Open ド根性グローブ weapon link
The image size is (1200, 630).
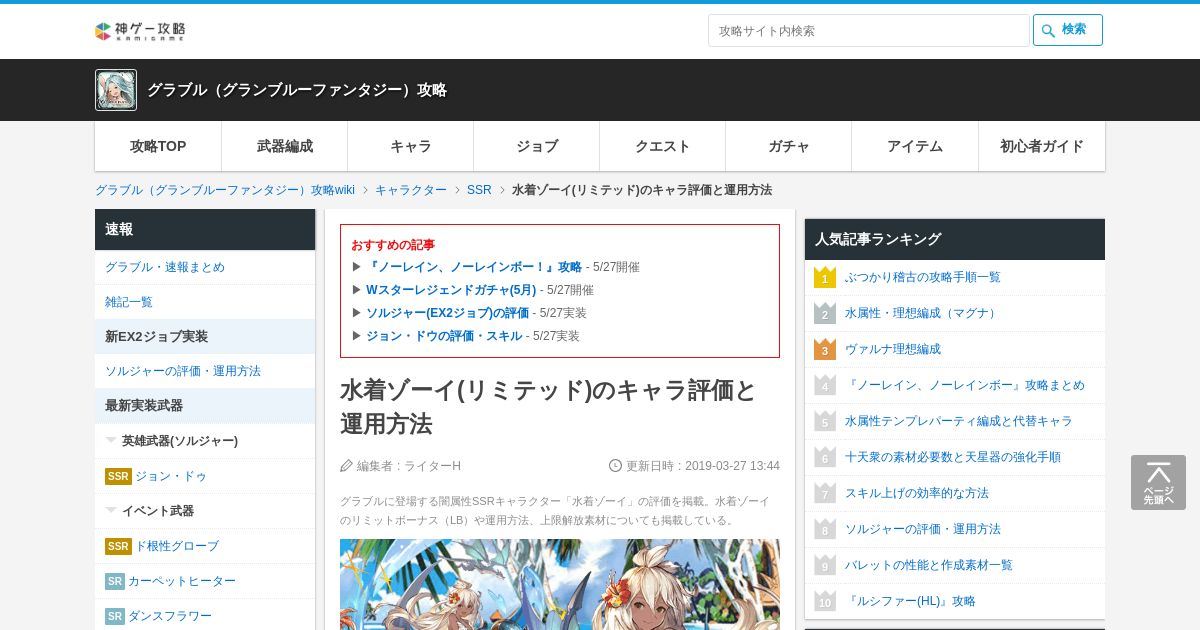[177, 546]
